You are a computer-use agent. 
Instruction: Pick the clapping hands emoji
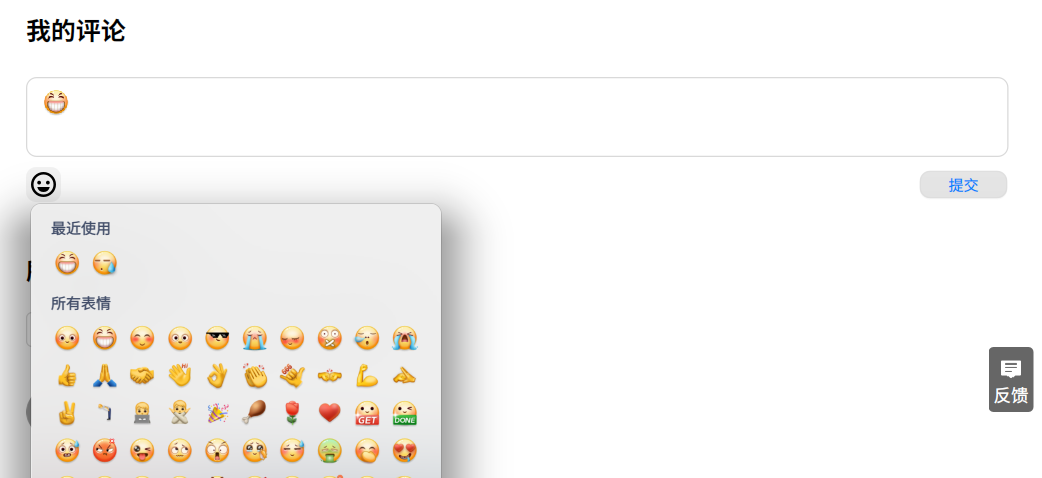tap(255, 376)
